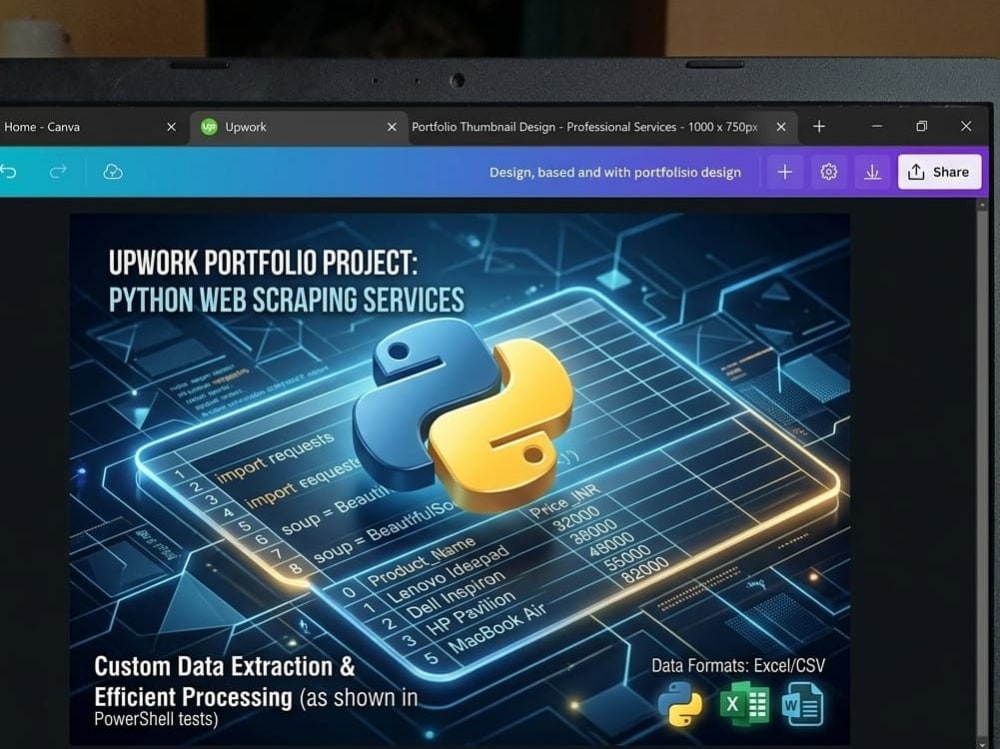Select the 'PYTHON WEB SCRAPING SERVICES' text
Image resolution: width=1000 pixels, height=749 pixels.
coord(286,300)
